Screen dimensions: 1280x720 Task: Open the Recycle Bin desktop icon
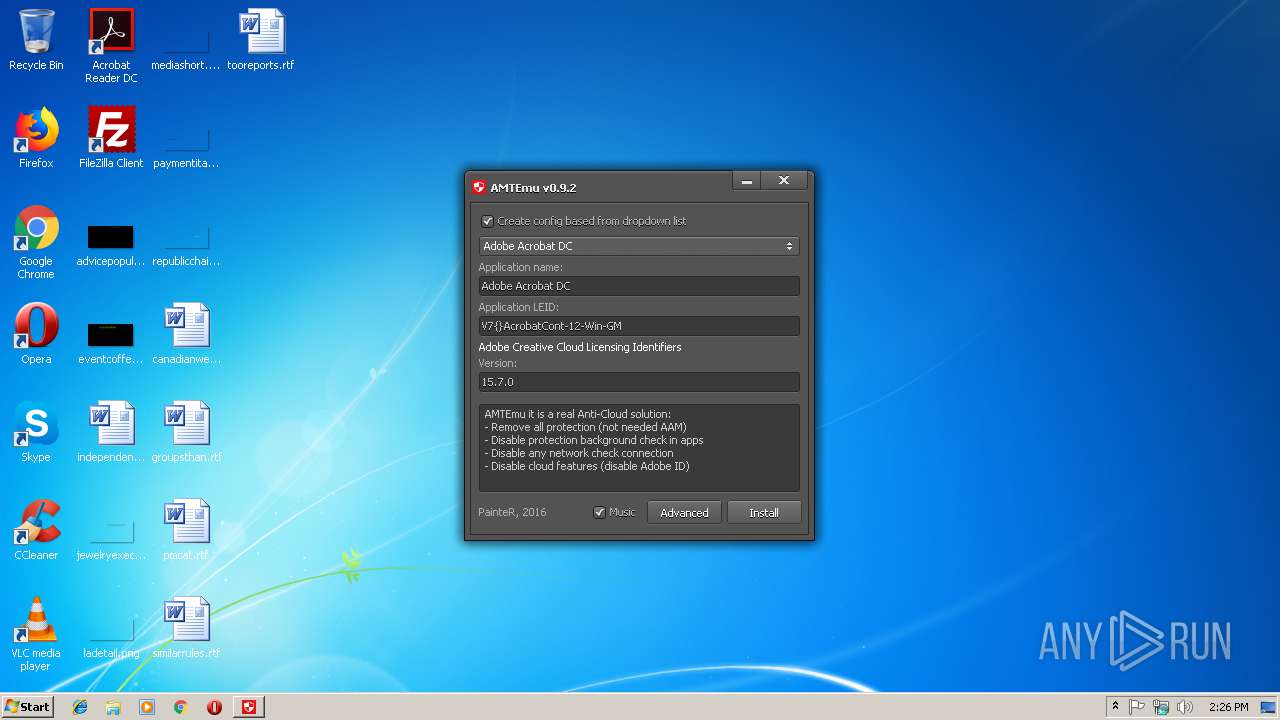click(36, 41)
